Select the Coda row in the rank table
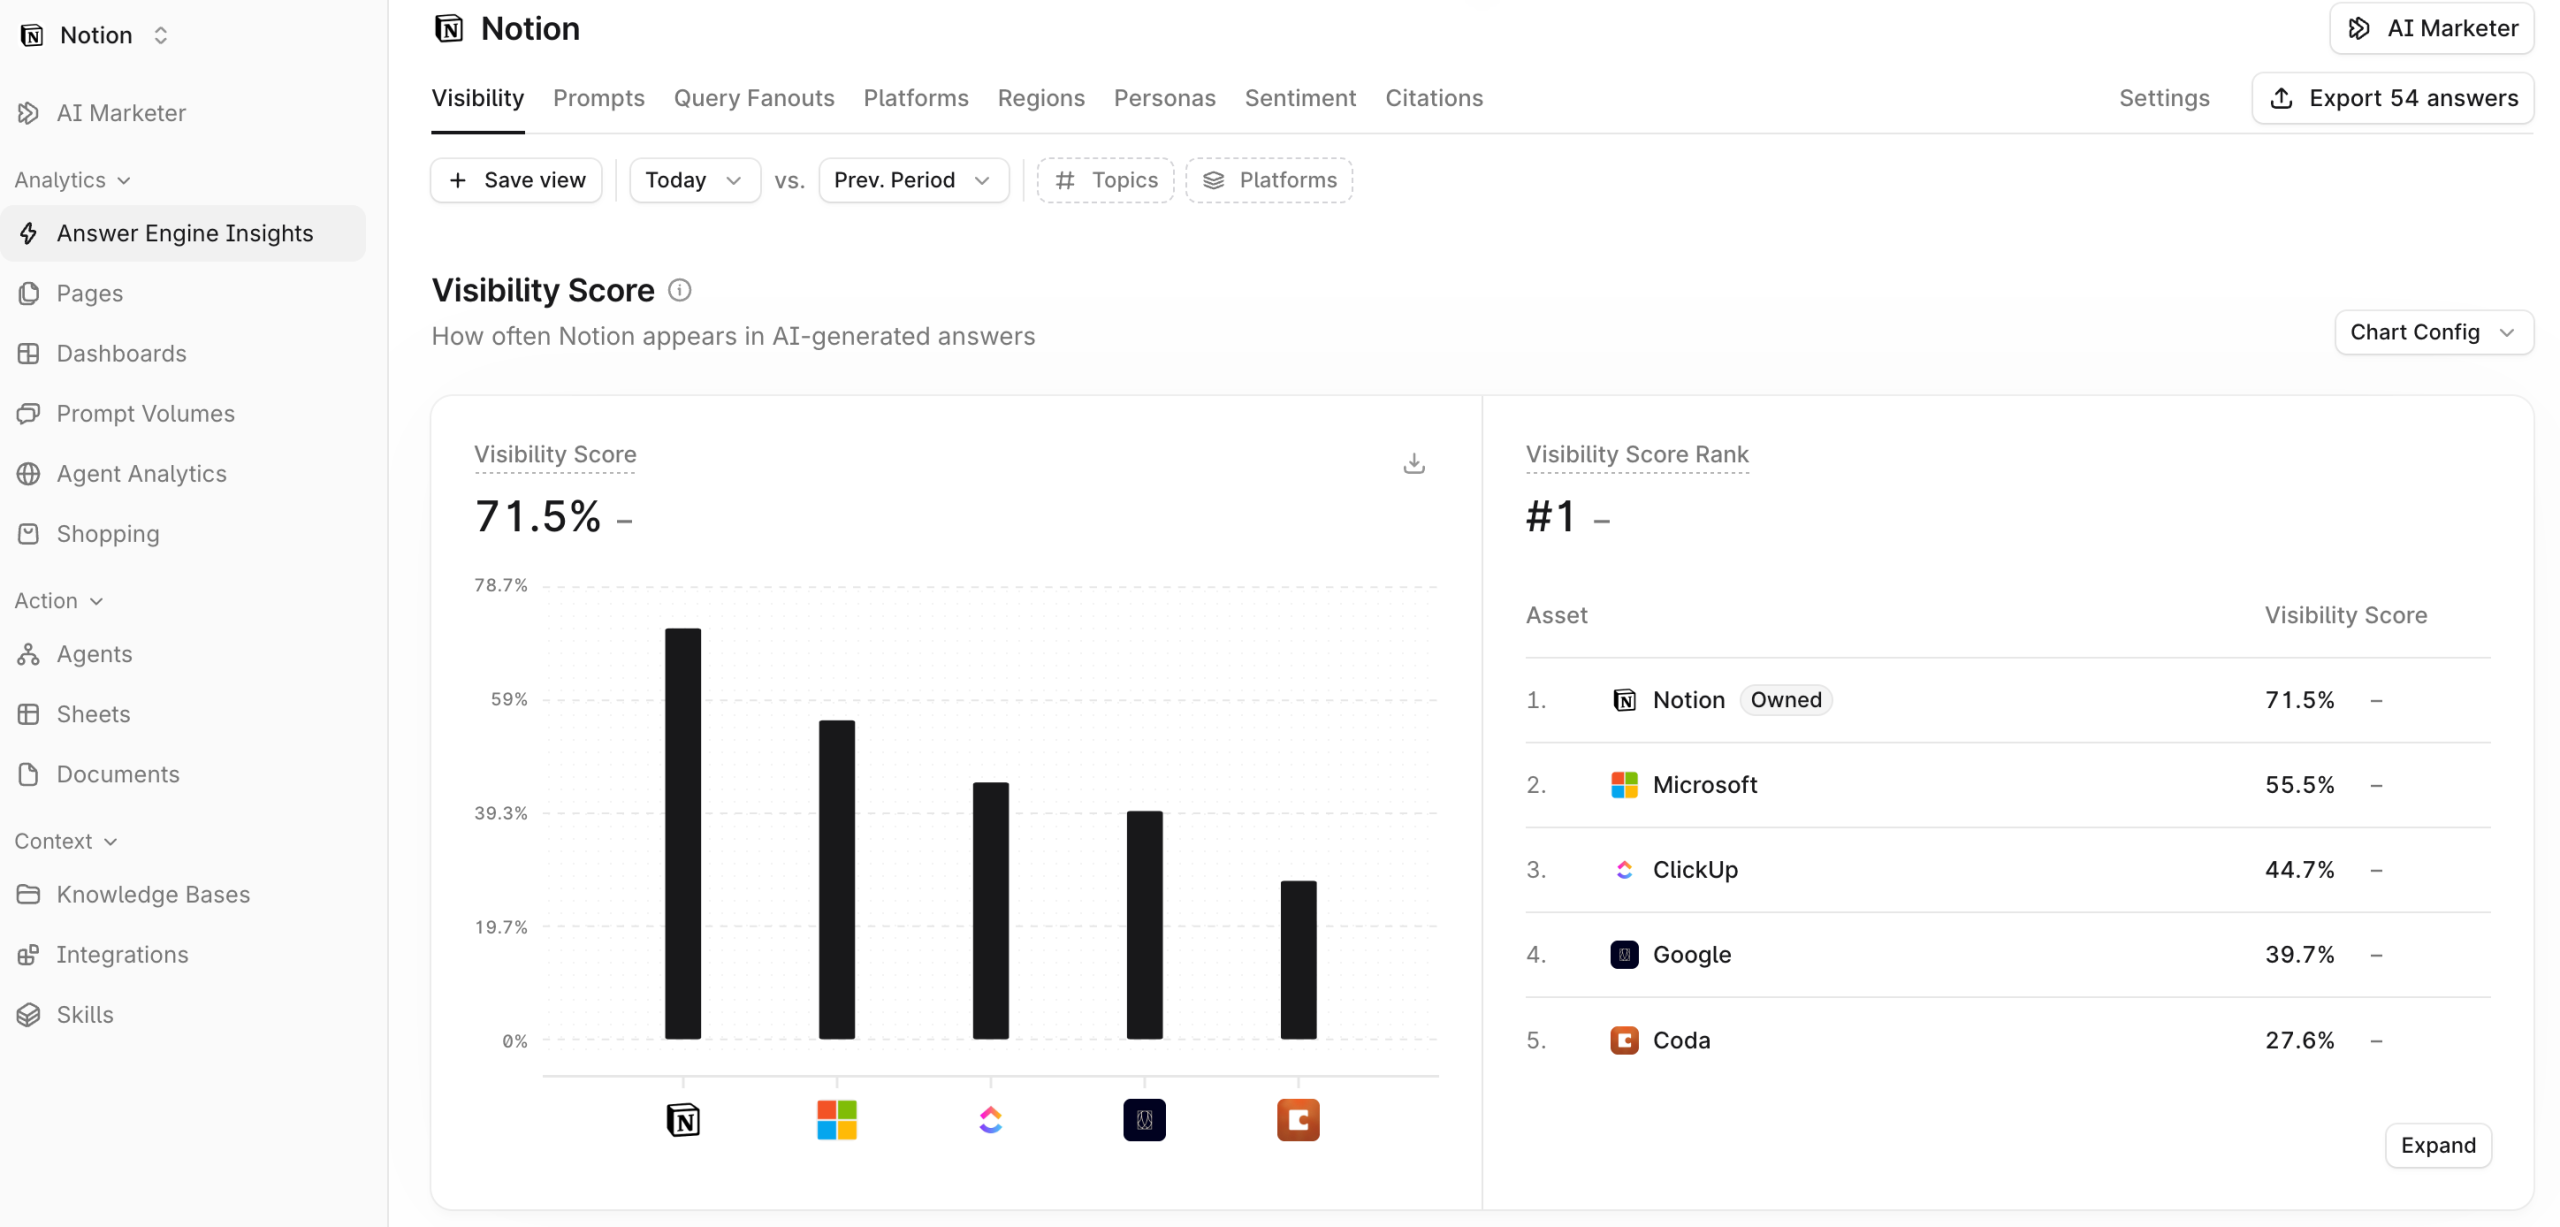The height and width of the screenshot is (1227, 2560). click(2008, 1040)
